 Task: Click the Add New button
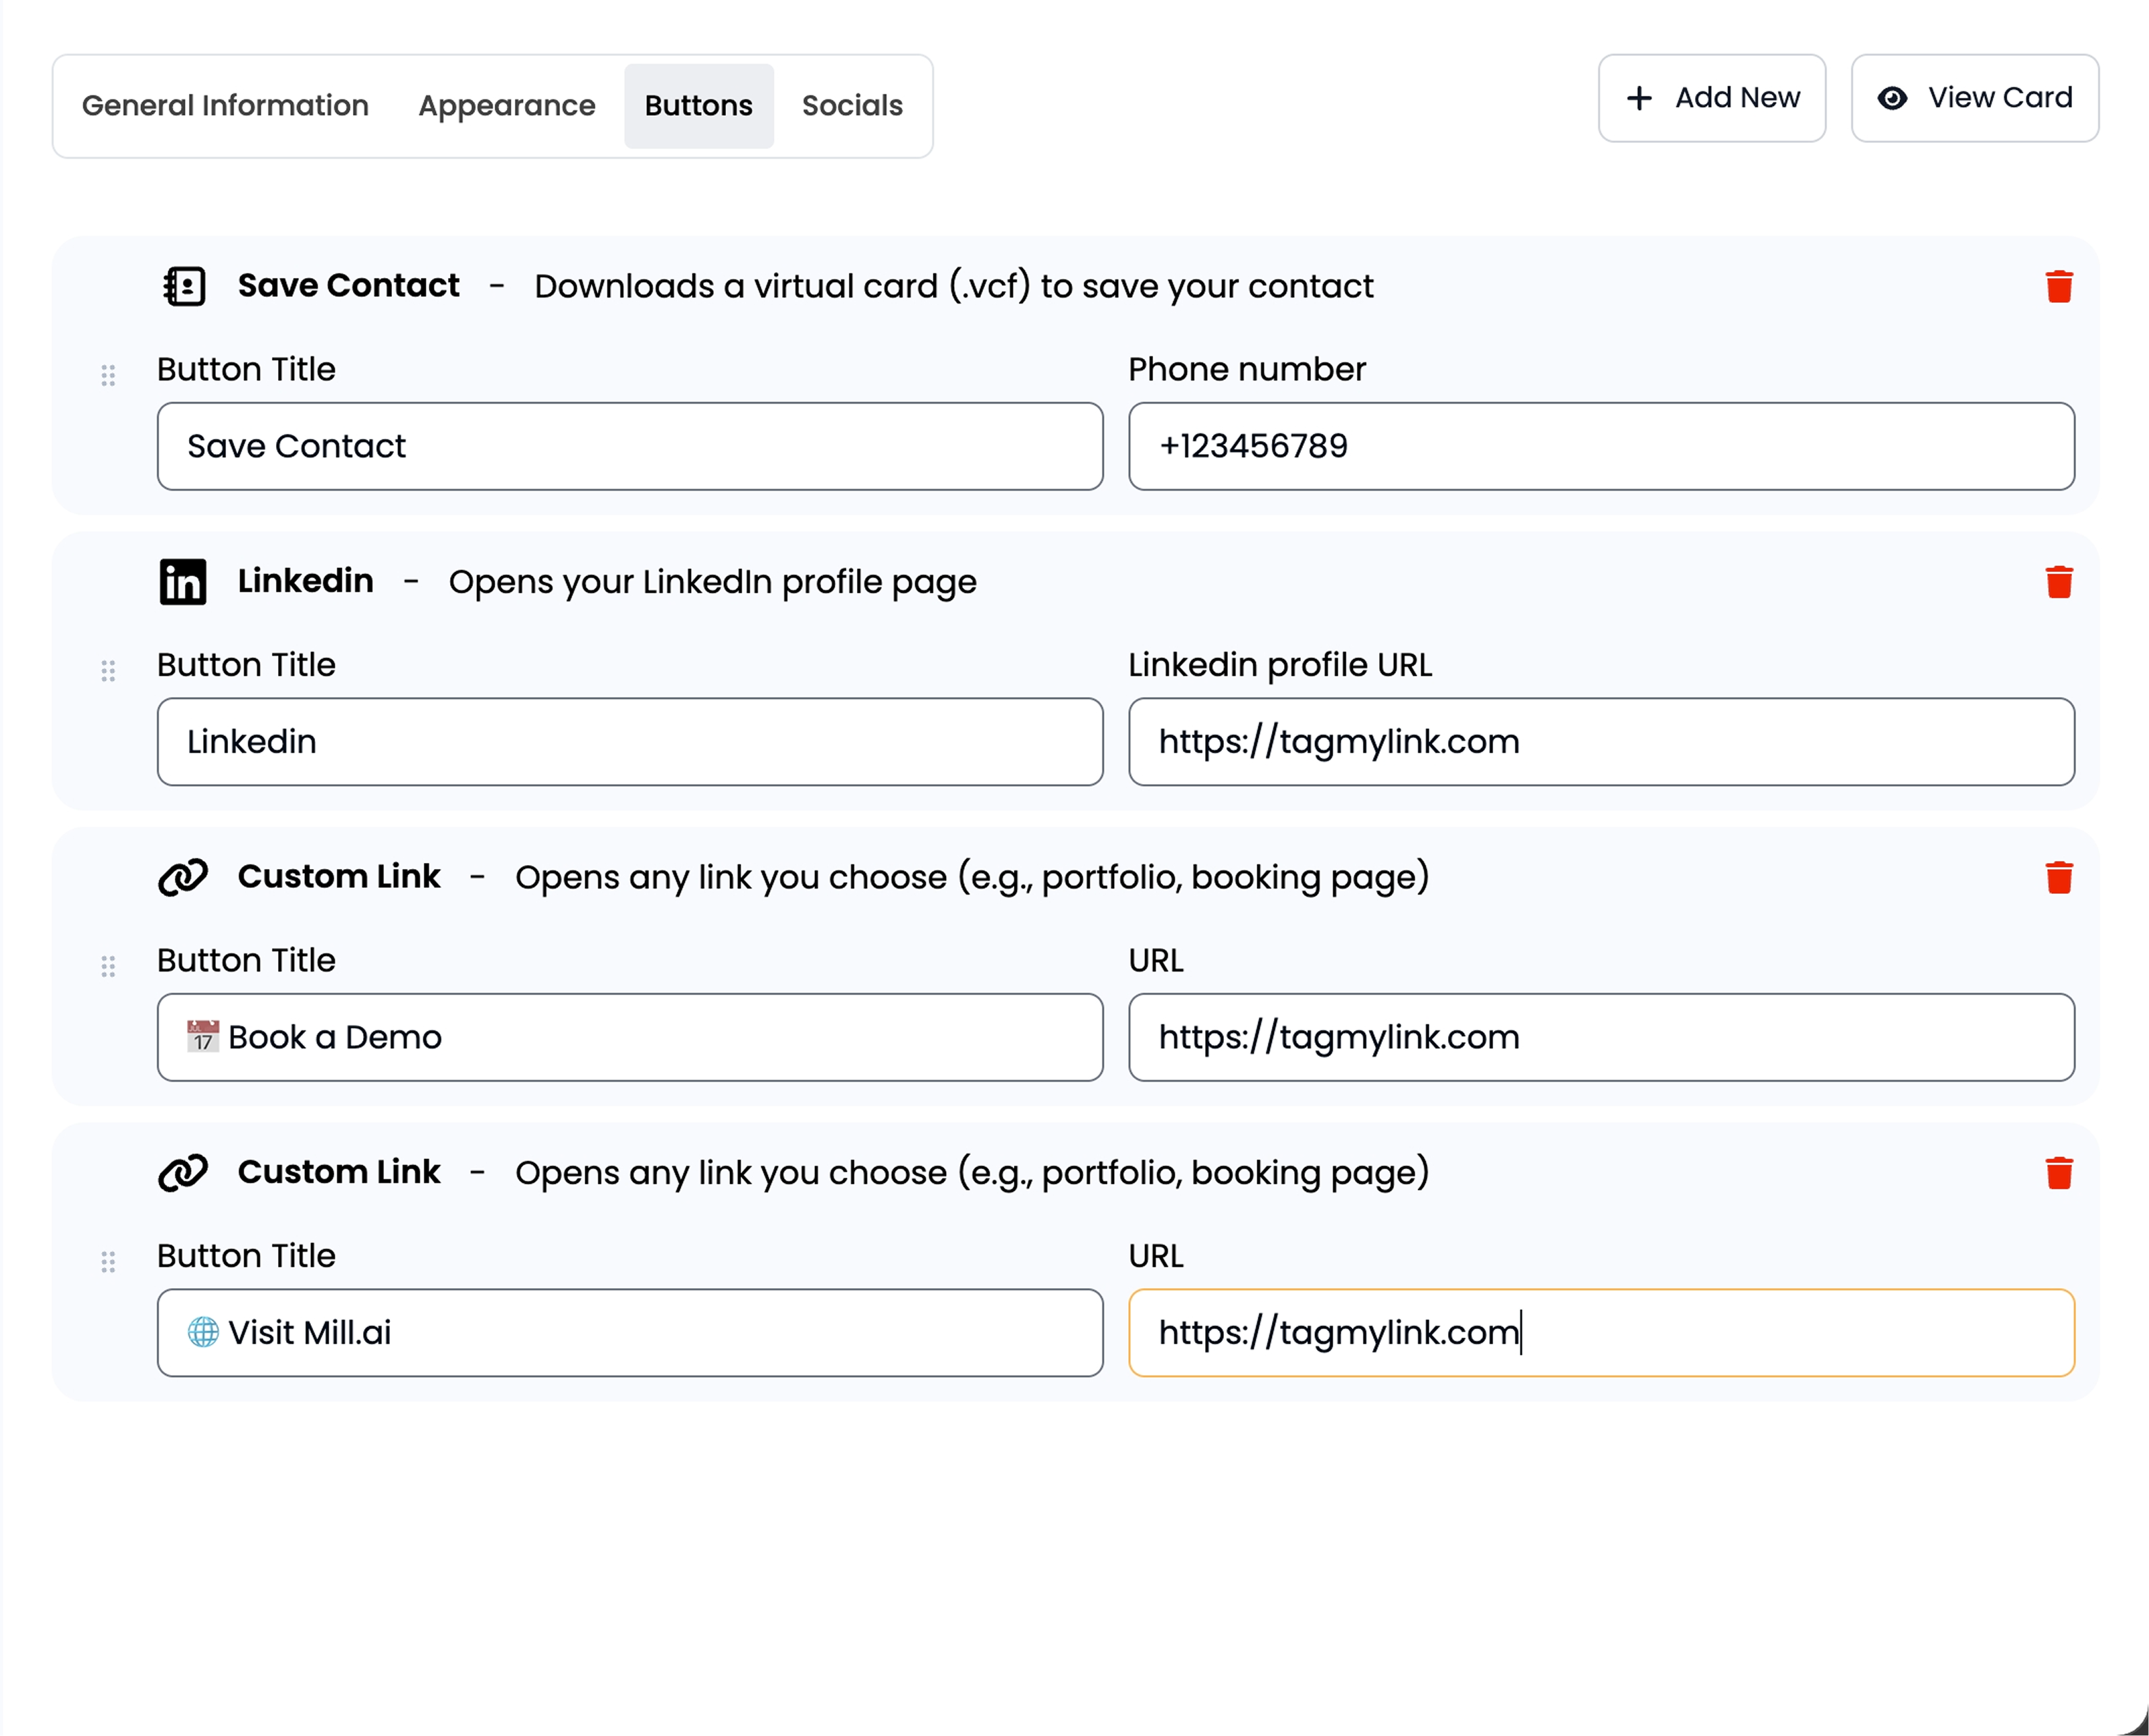pos(1712,97)
